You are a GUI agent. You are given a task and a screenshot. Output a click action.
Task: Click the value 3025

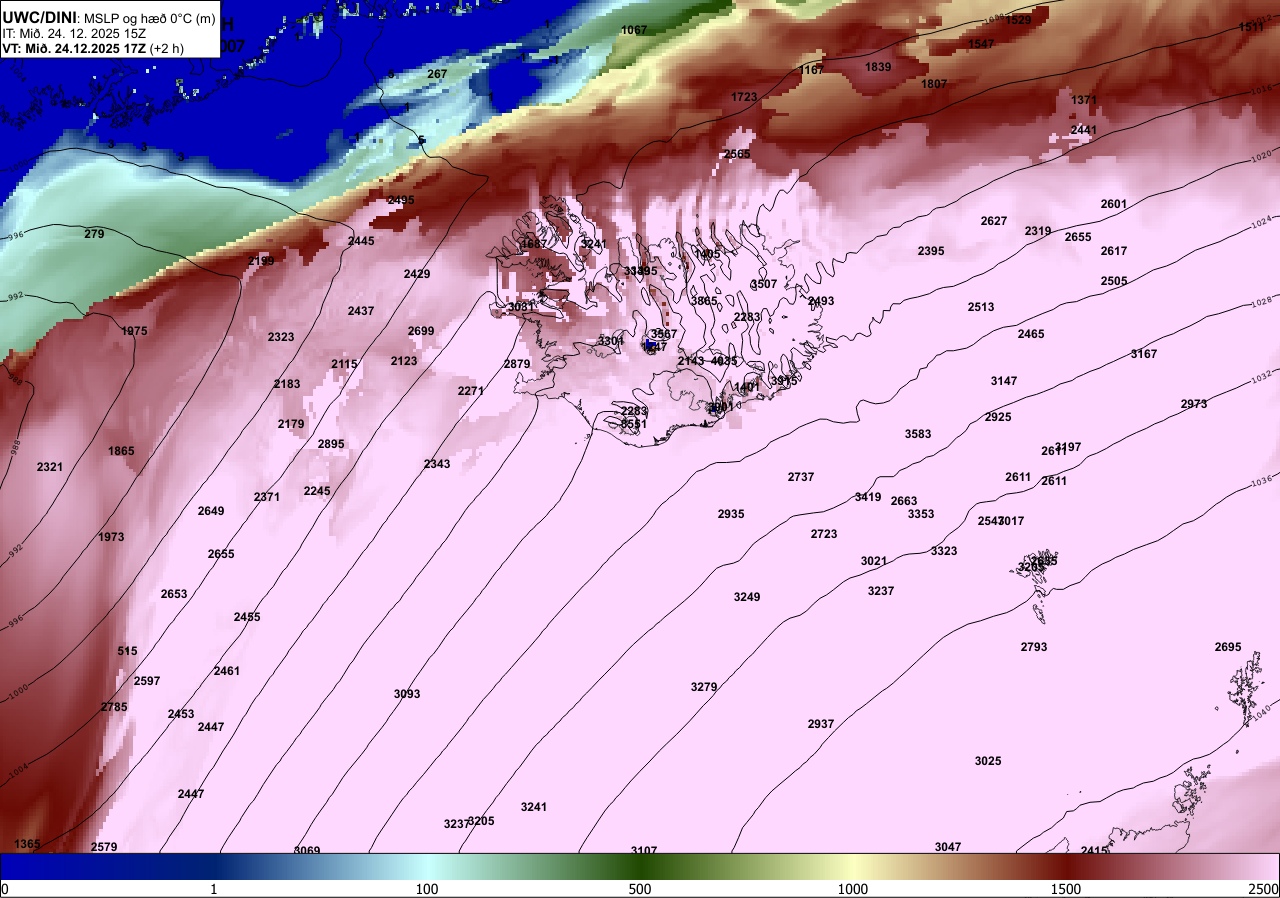click(x=988, y=761)
